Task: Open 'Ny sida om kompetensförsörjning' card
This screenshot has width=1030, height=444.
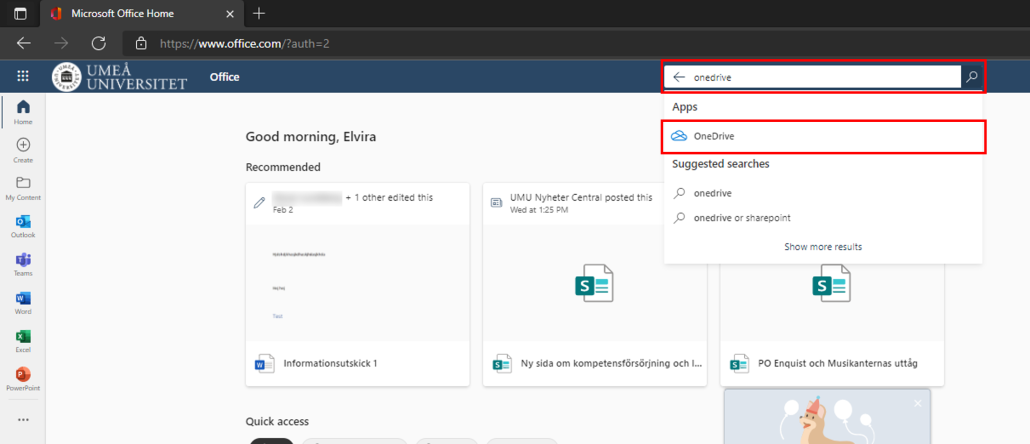Action: point(594,284)
